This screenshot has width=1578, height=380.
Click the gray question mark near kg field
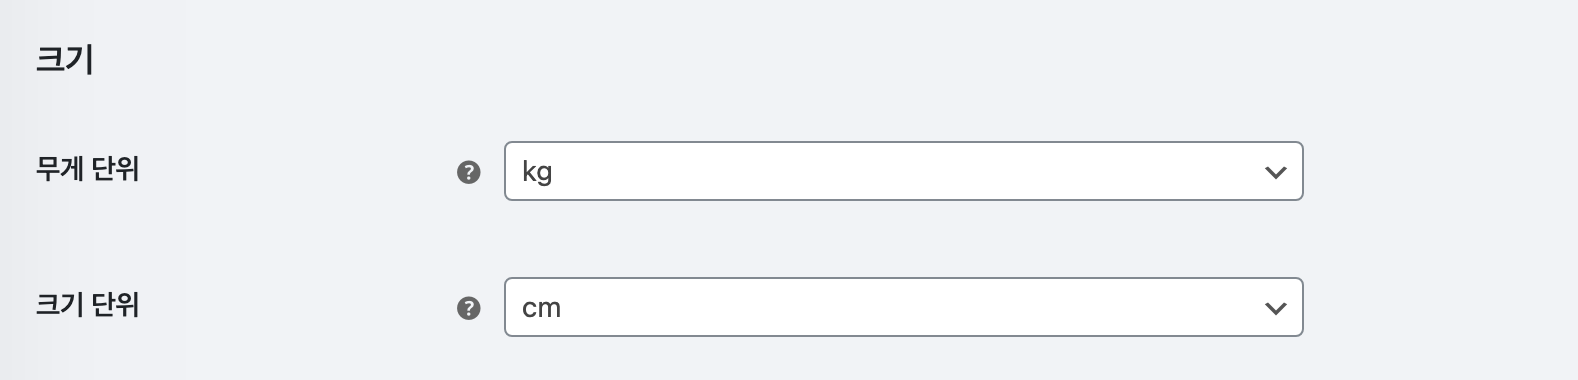pyautogui.click(x=468, y=172)
